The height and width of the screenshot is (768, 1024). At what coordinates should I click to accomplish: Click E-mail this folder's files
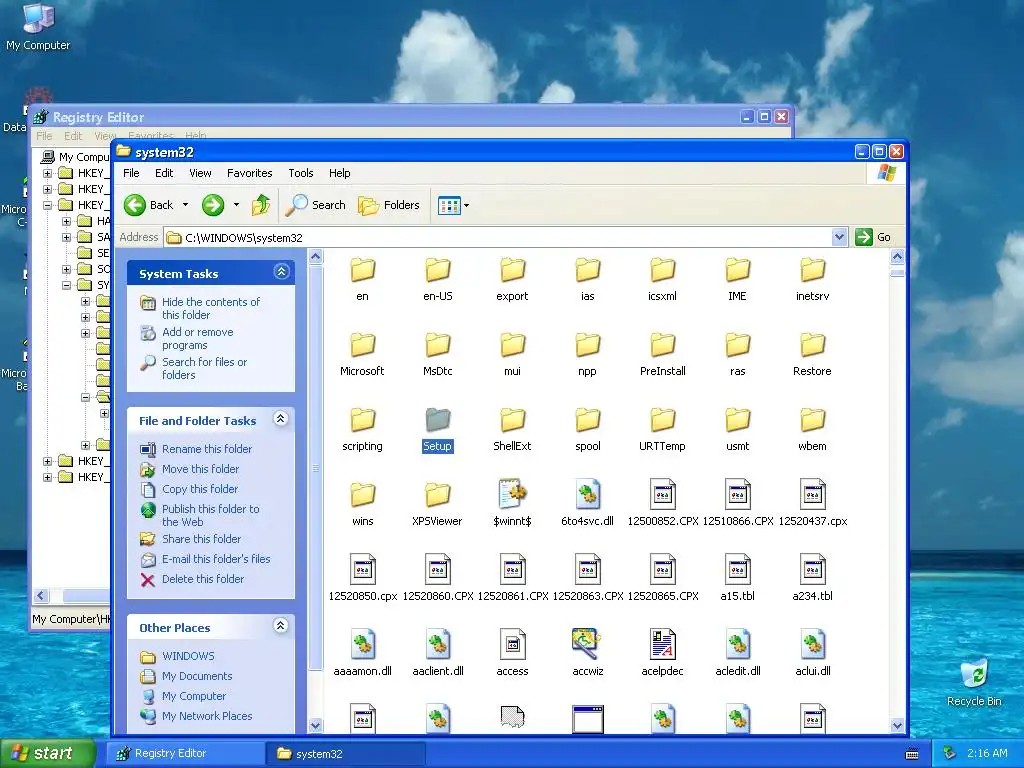216,559
